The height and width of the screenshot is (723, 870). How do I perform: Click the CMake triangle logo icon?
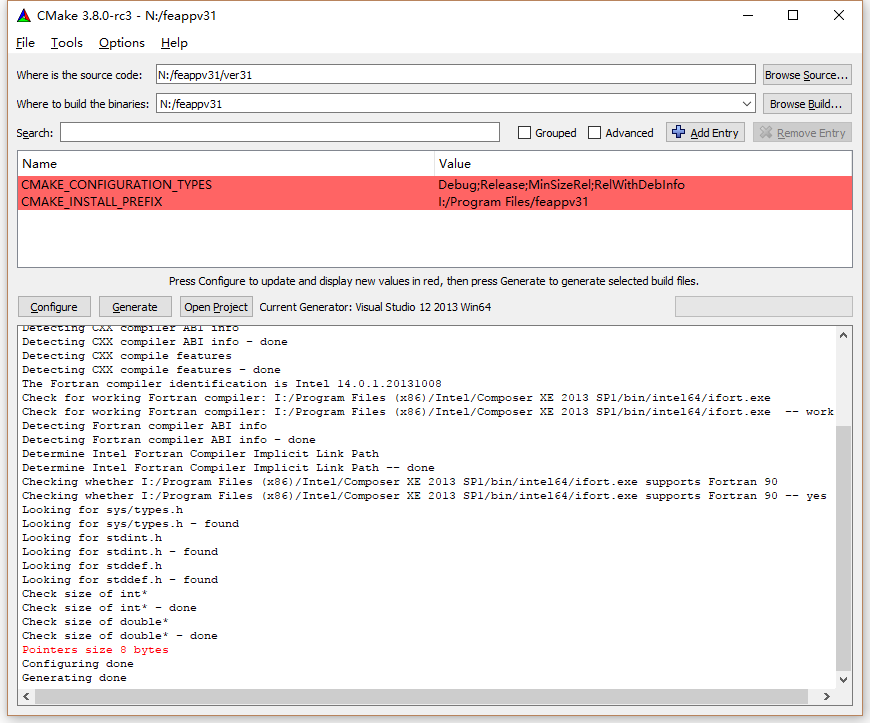(x=24, y=16)
